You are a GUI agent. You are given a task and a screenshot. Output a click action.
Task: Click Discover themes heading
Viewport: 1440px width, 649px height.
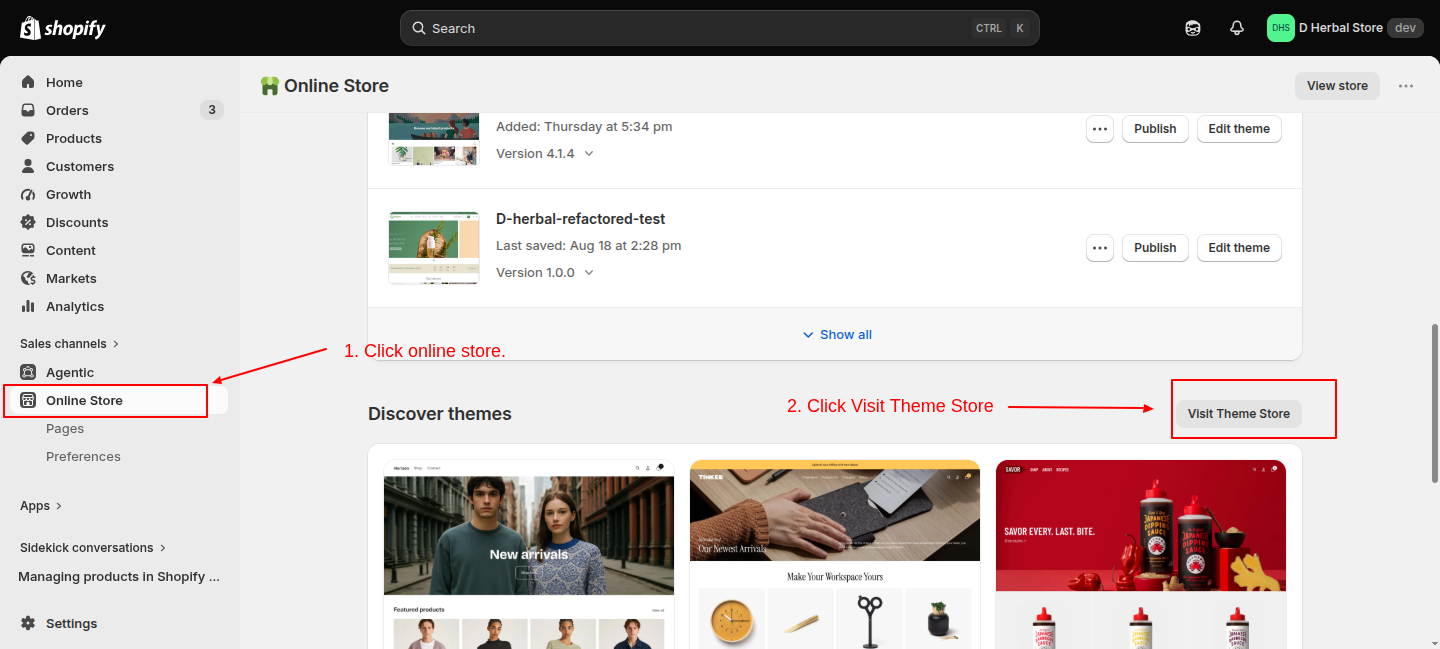(x=440, y=414)
